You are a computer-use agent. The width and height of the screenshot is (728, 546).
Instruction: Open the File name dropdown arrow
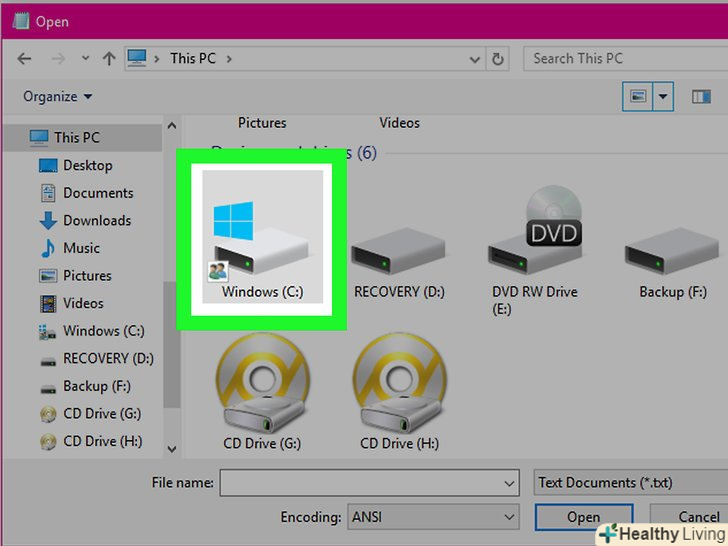[509, 483]
